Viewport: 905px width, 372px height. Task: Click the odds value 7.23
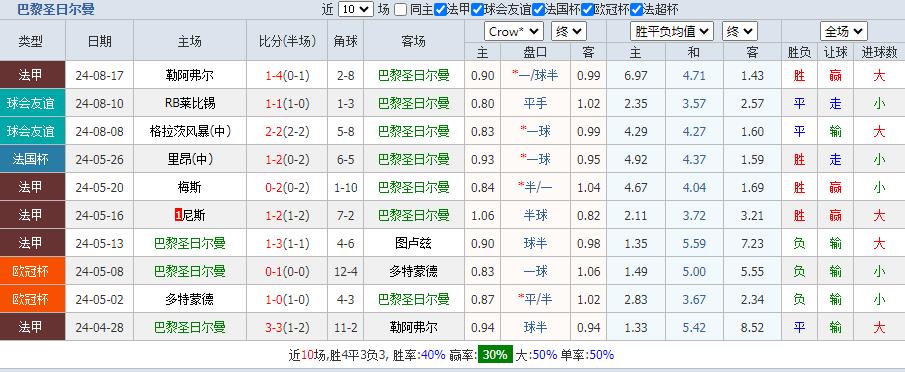(x=752, y=243)
